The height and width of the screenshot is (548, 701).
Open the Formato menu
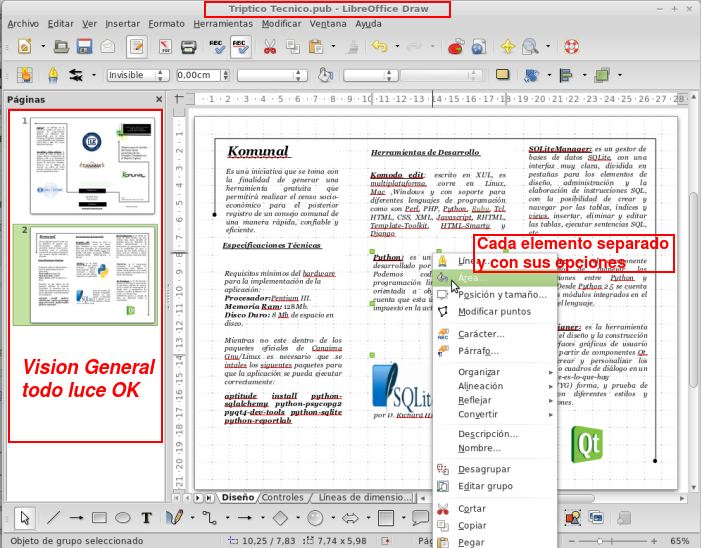coord(166,24)
